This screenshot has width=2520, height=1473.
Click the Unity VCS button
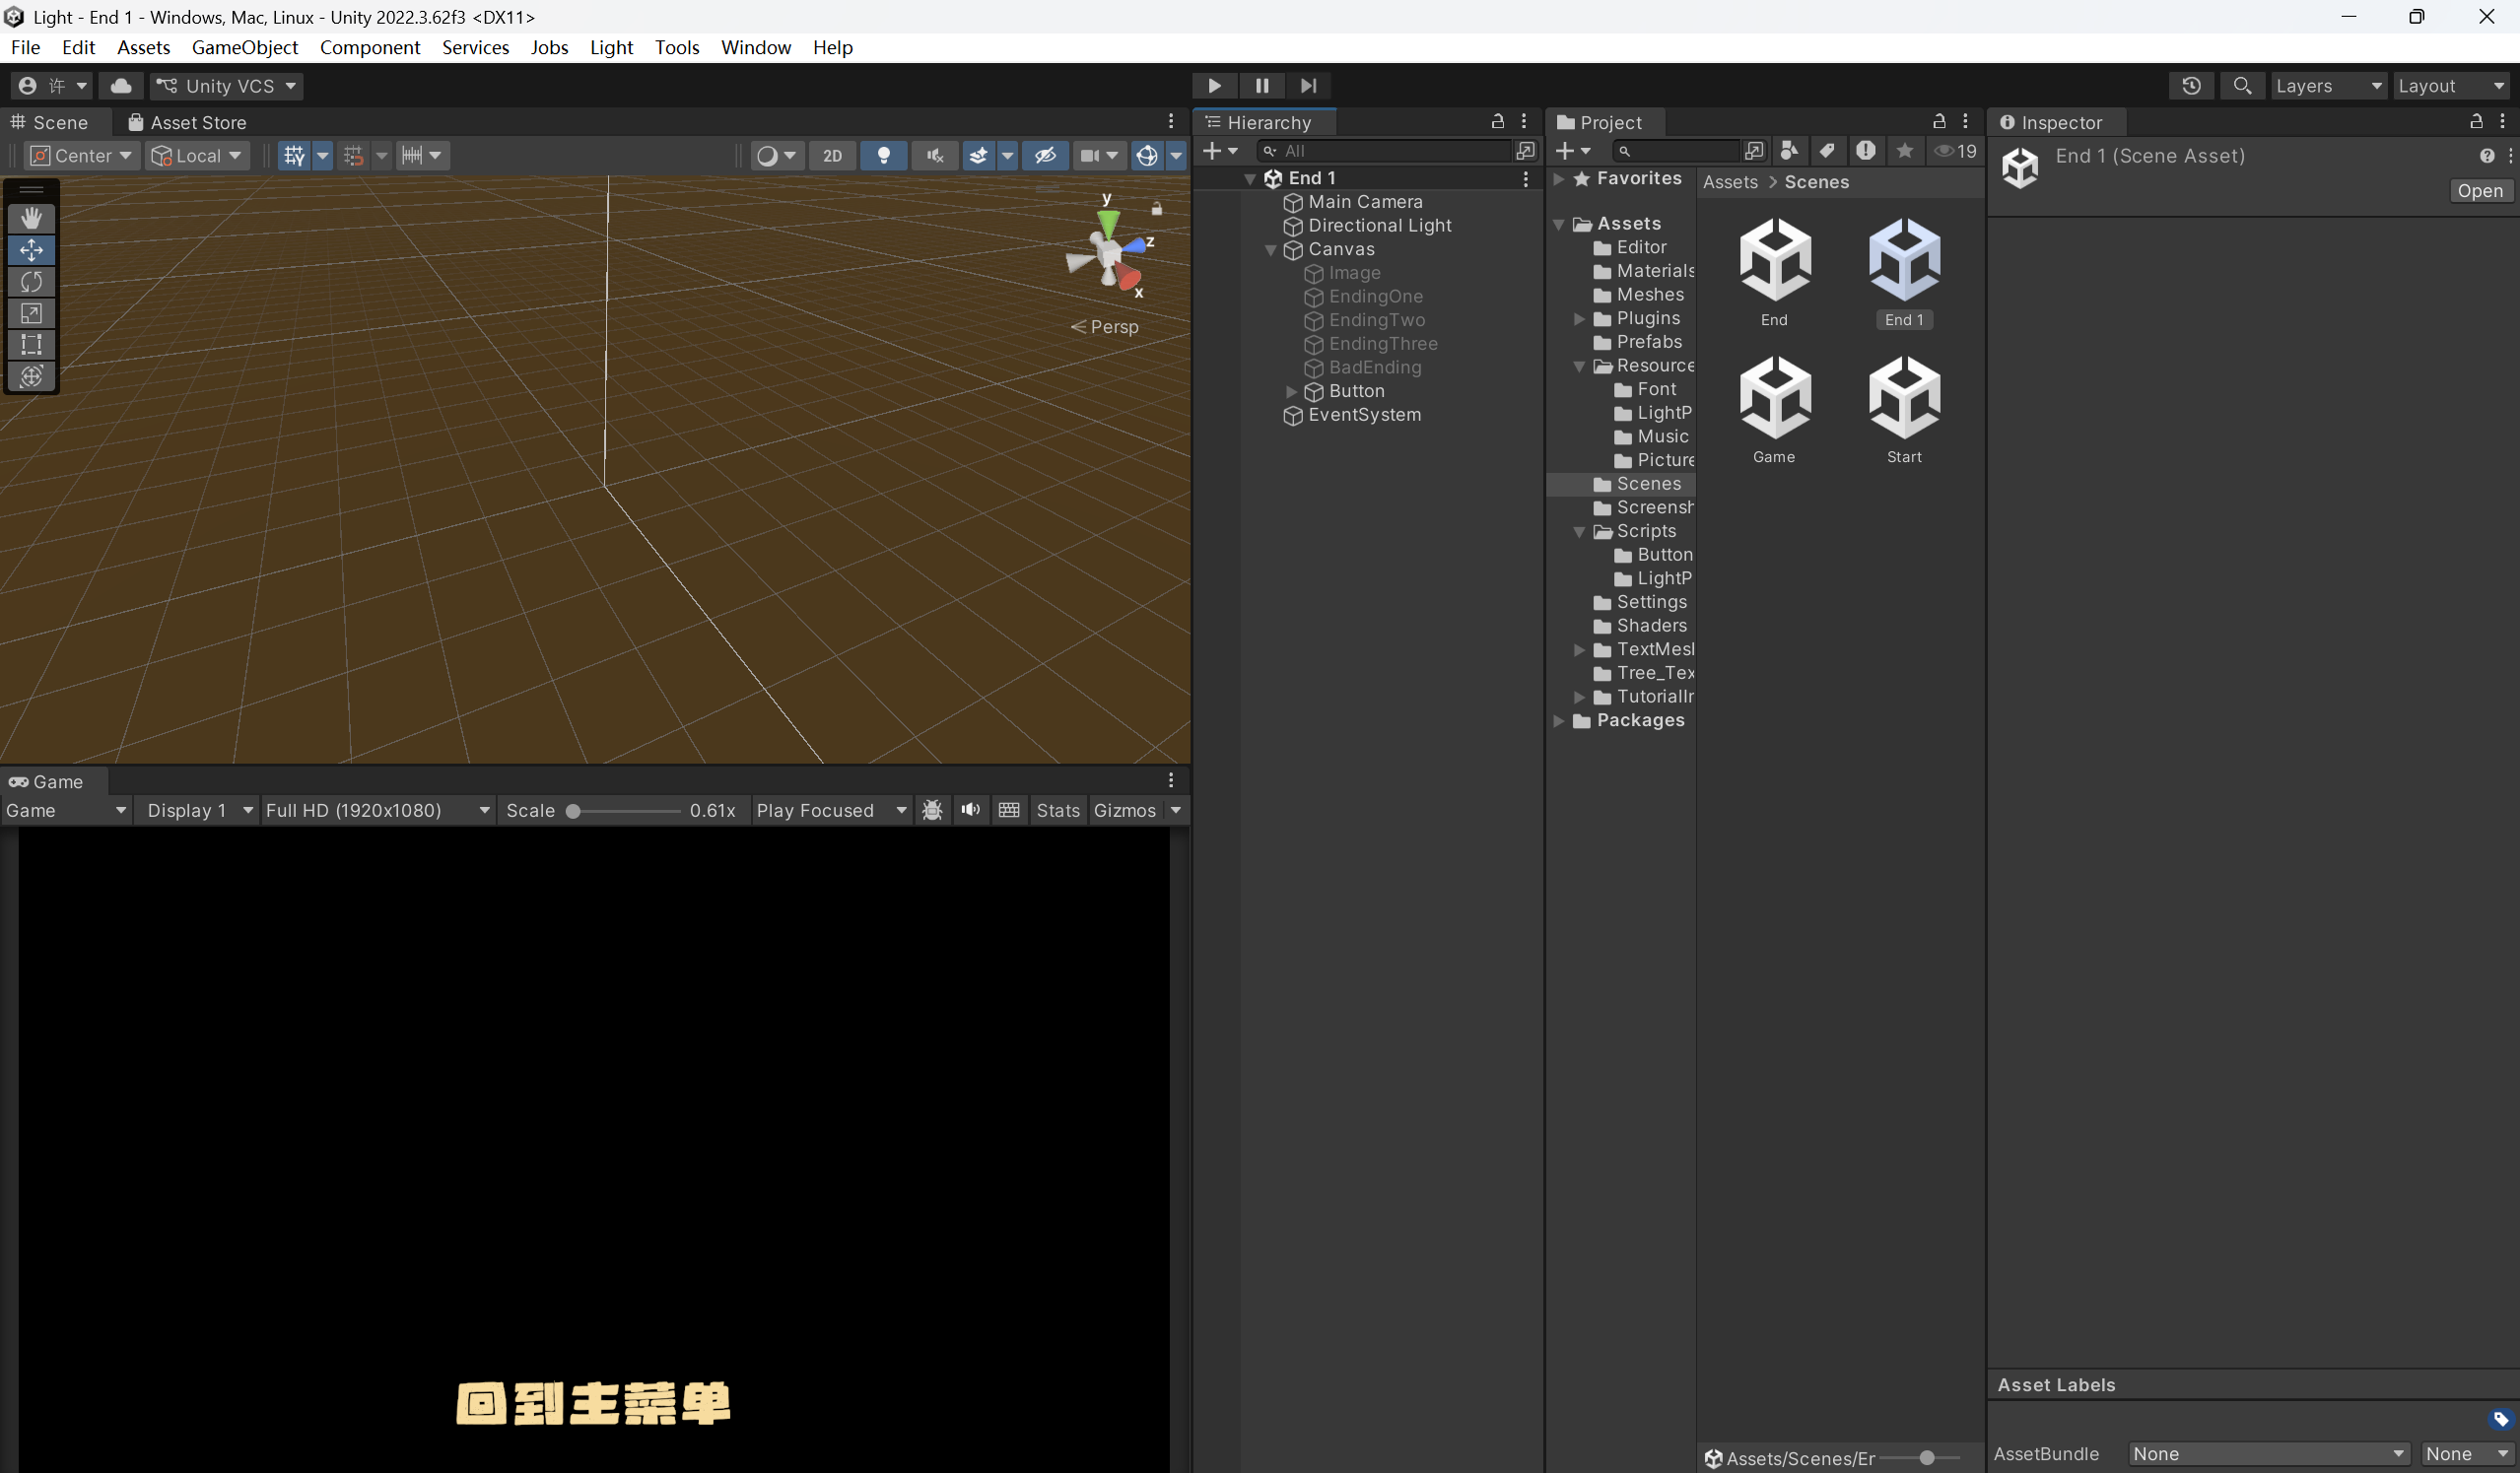[227, 86]
